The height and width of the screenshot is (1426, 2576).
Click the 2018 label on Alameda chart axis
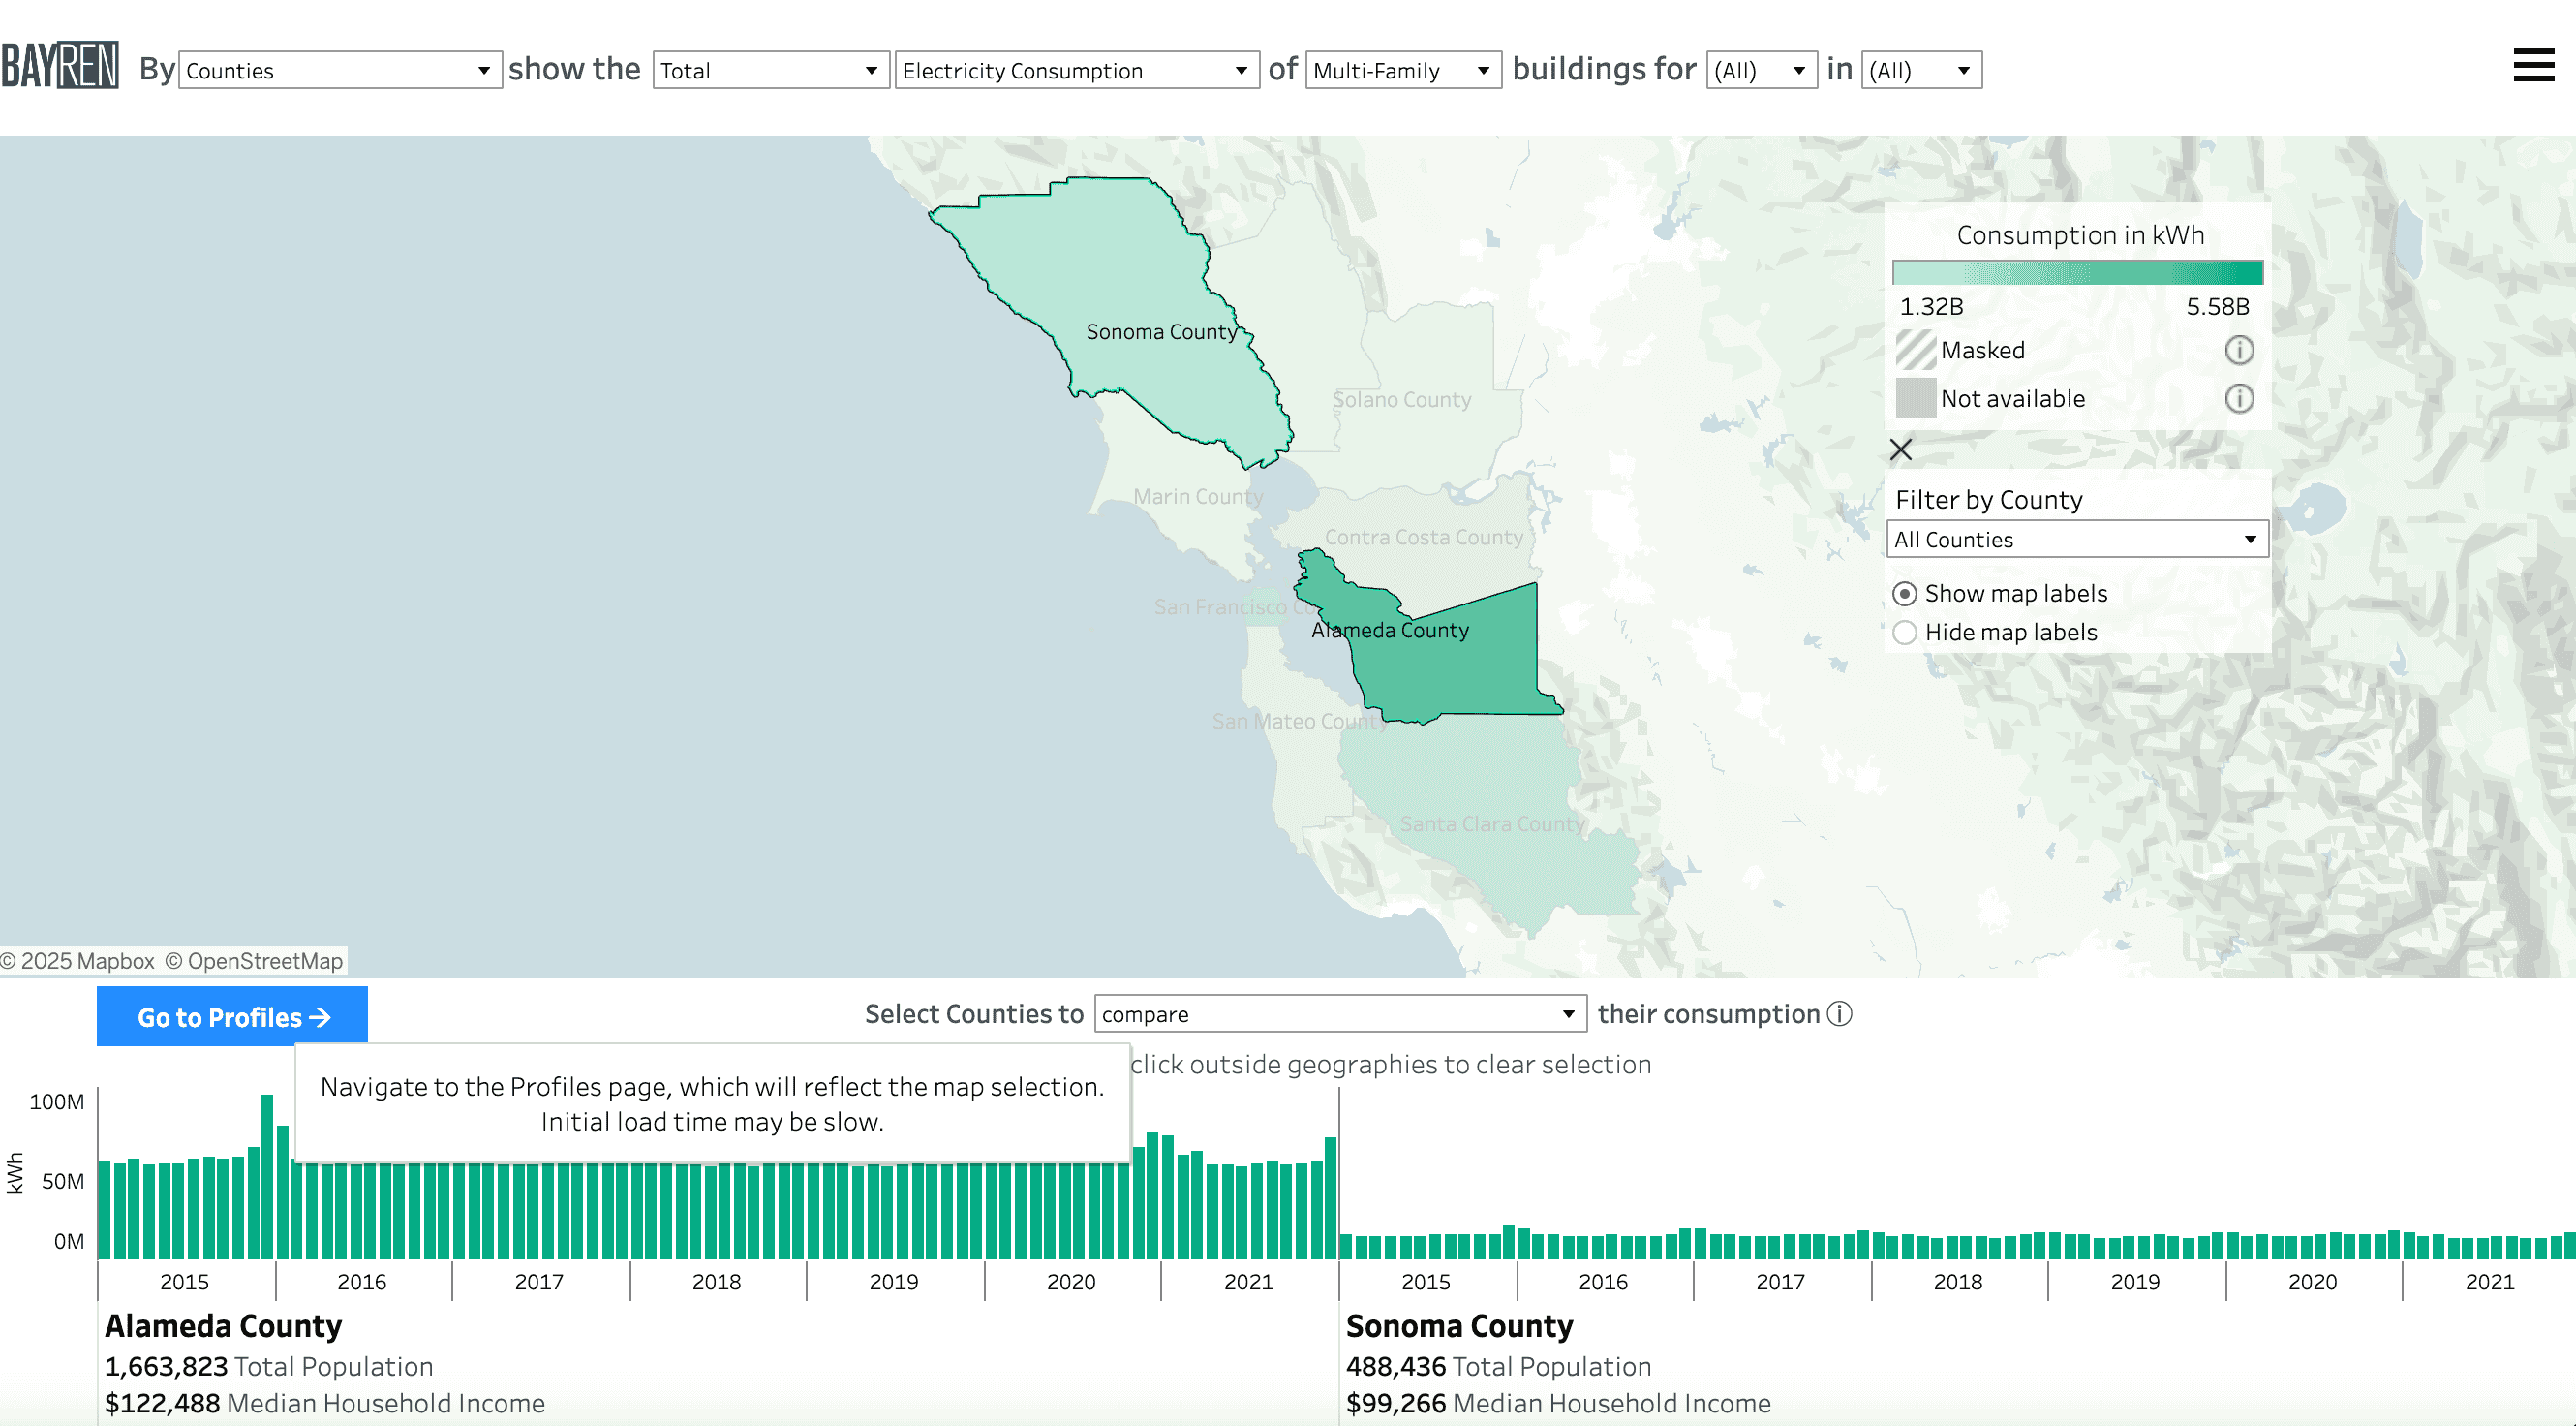[x=717, y=1282]
